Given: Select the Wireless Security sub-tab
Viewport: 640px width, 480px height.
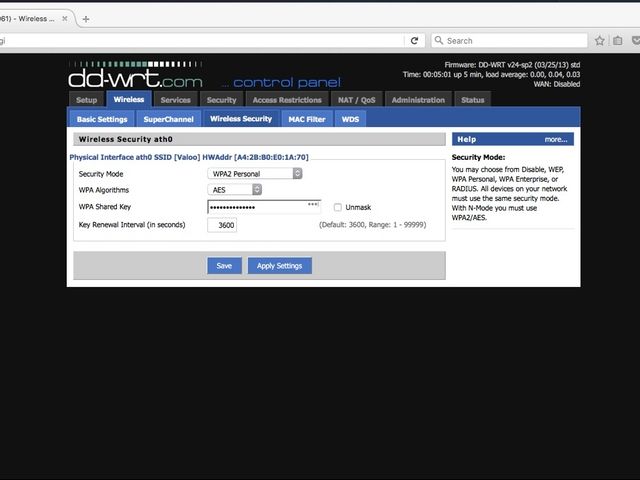Looking at the screenshot, I should (241, 118).
